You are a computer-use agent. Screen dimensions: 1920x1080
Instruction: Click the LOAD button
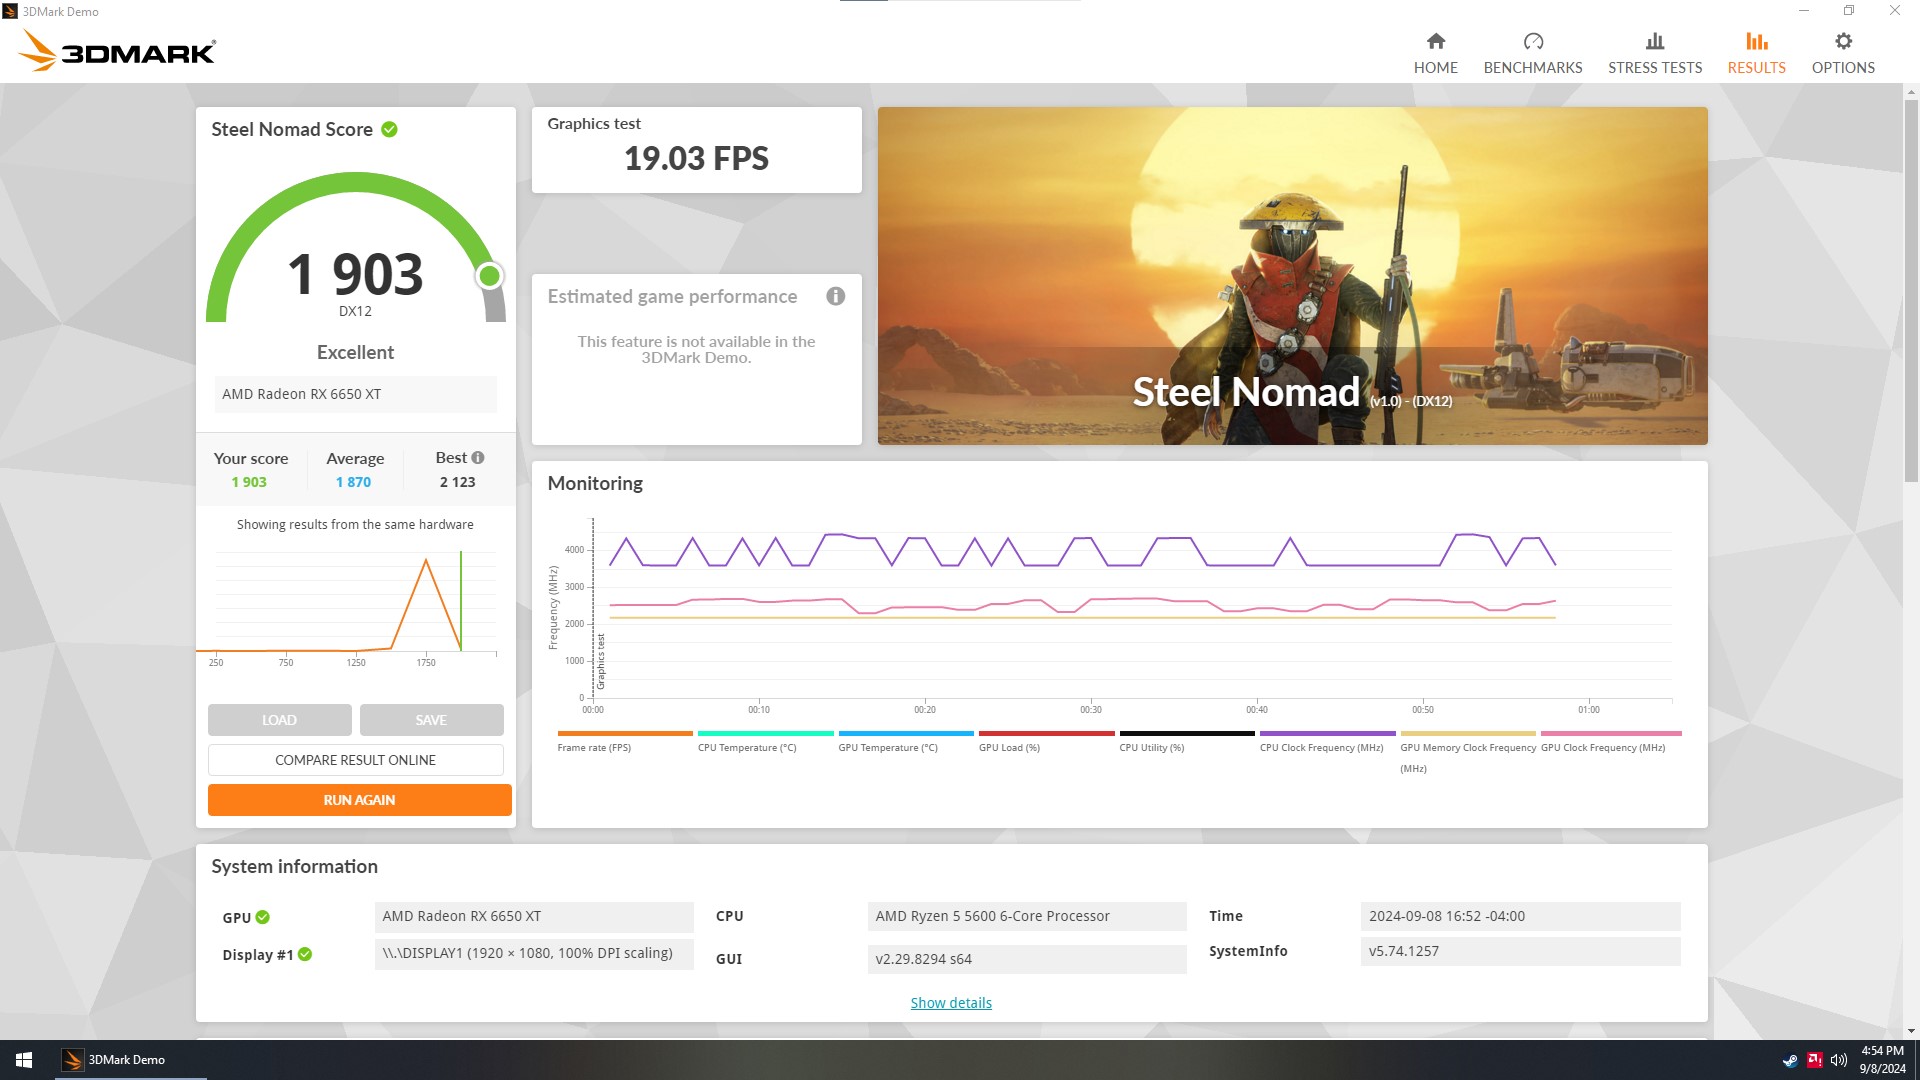pos(279,720)
